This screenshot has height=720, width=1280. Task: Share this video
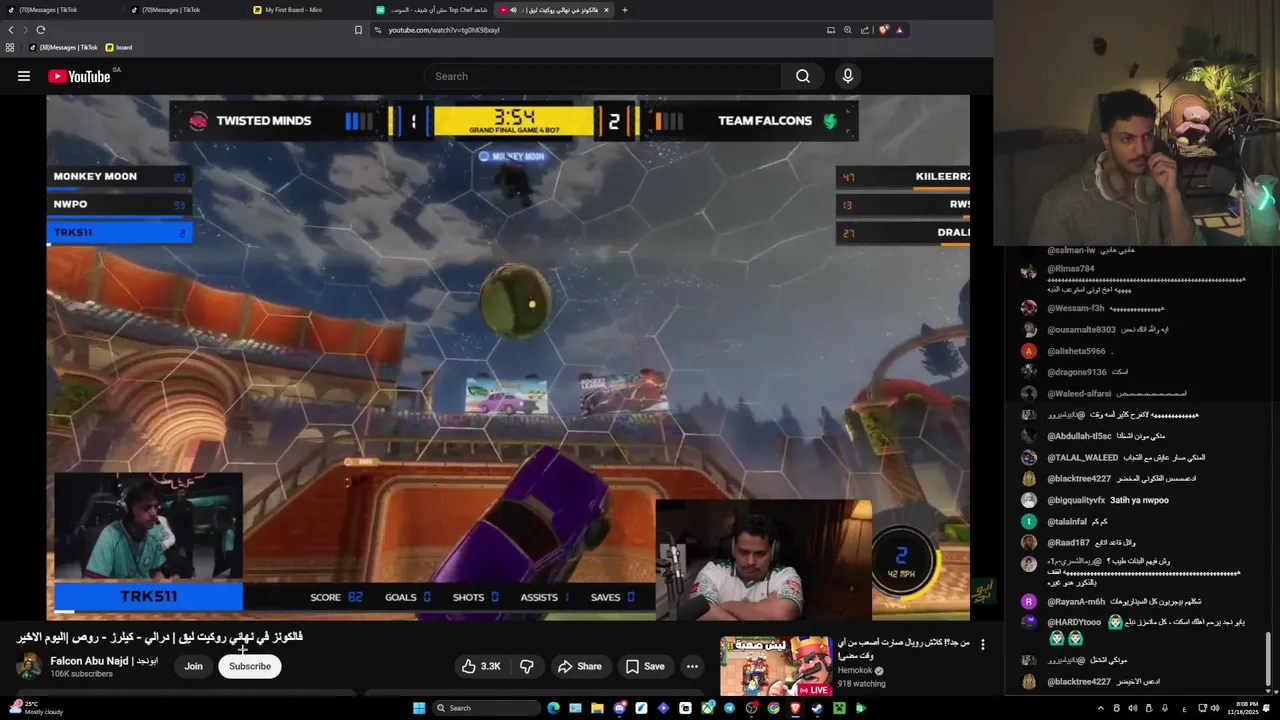[x=580, y=666]
